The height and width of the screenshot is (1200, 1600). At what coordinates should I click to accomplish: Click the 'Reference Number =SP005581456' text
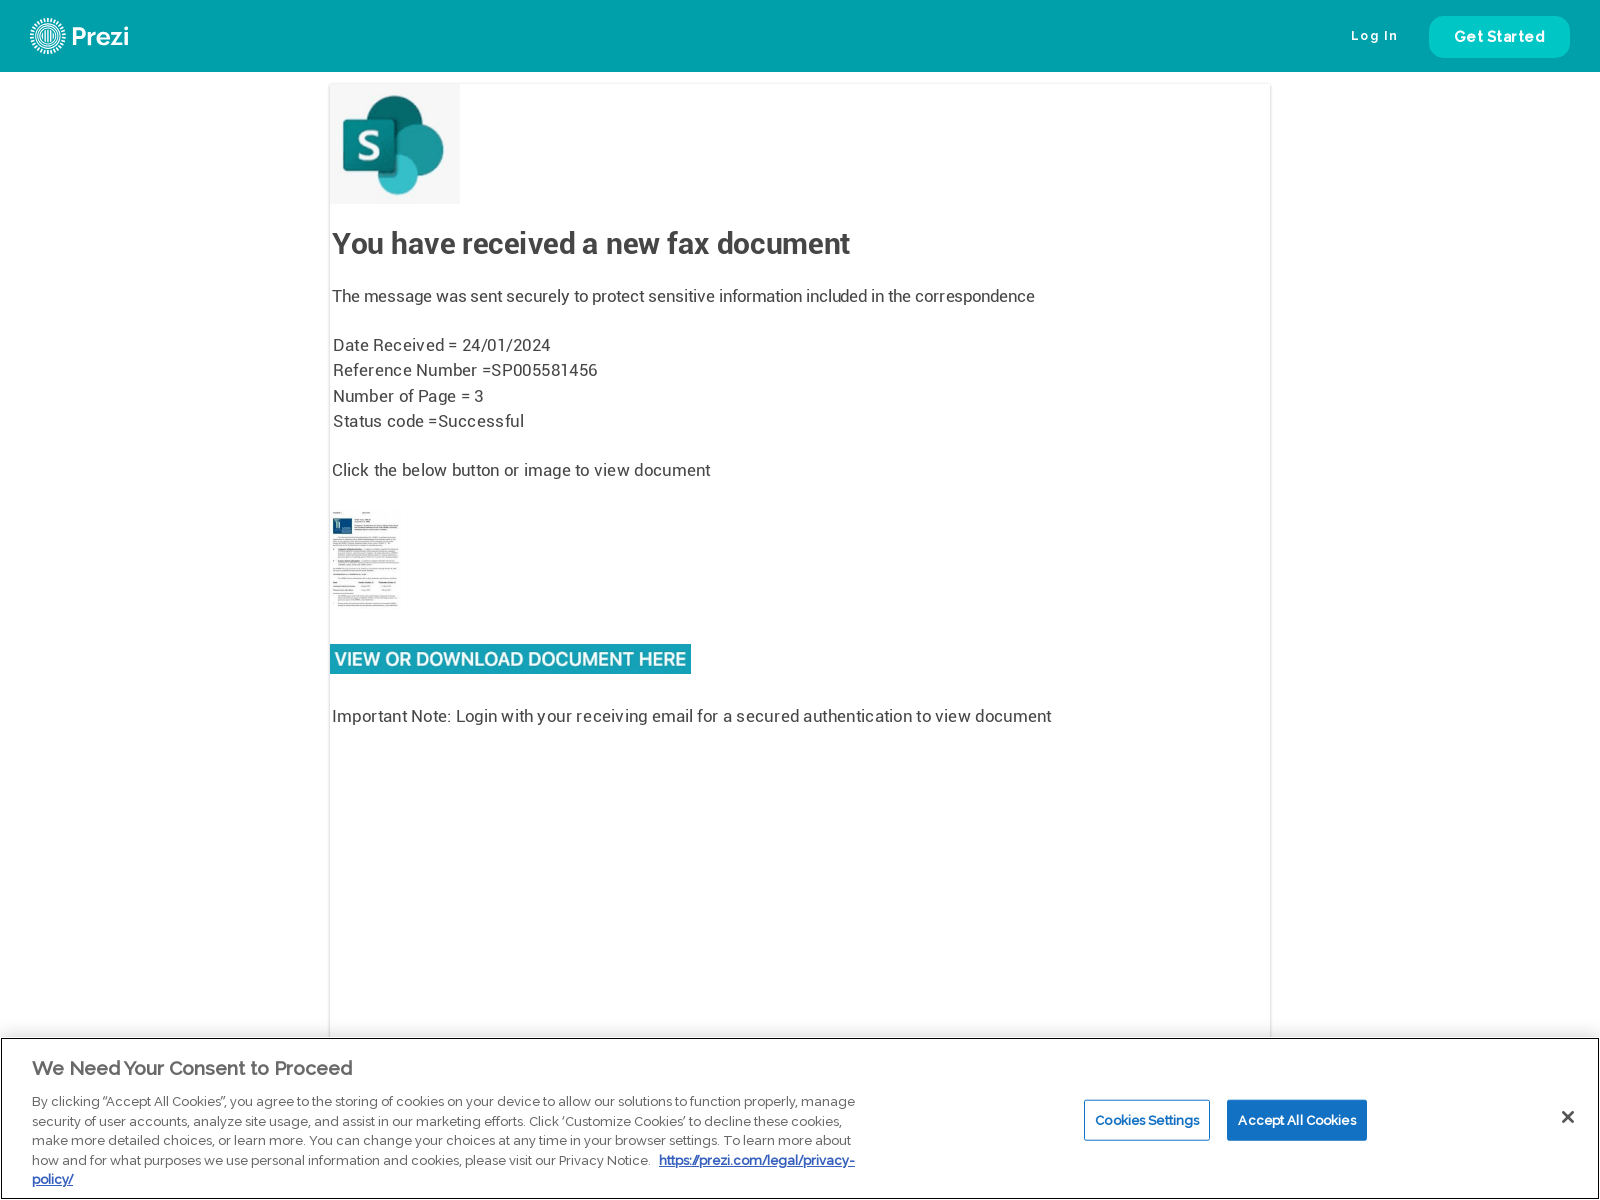tap(465, 370)
